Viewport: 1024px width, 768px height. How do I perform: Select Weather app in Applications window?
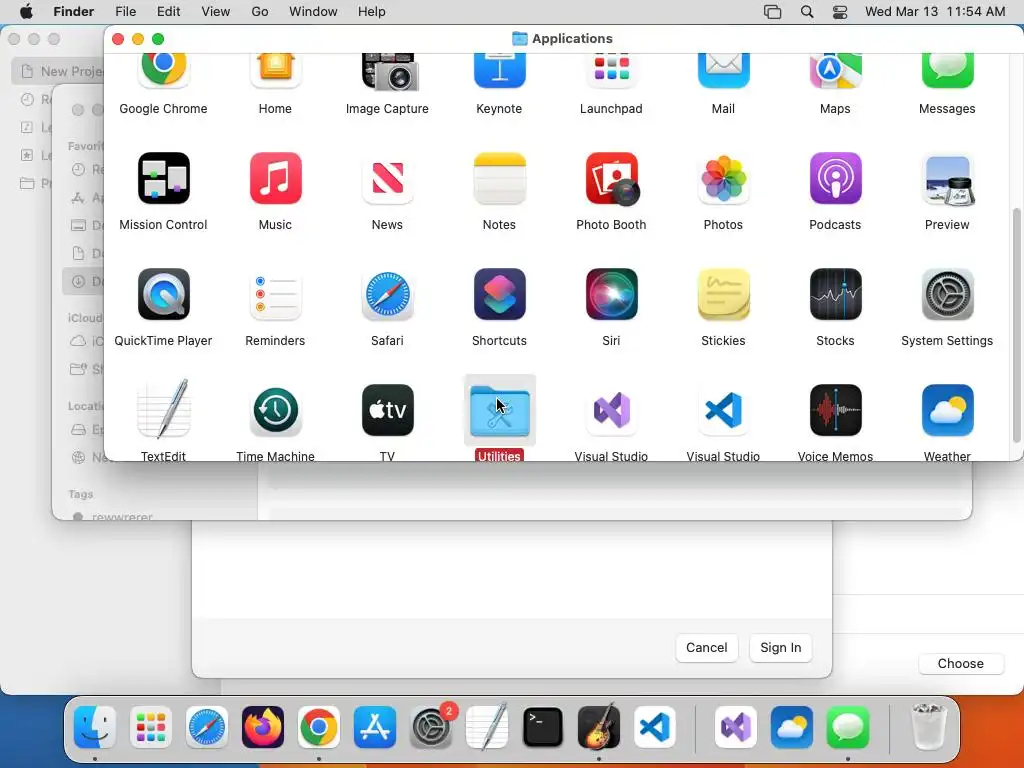point(947,410)
